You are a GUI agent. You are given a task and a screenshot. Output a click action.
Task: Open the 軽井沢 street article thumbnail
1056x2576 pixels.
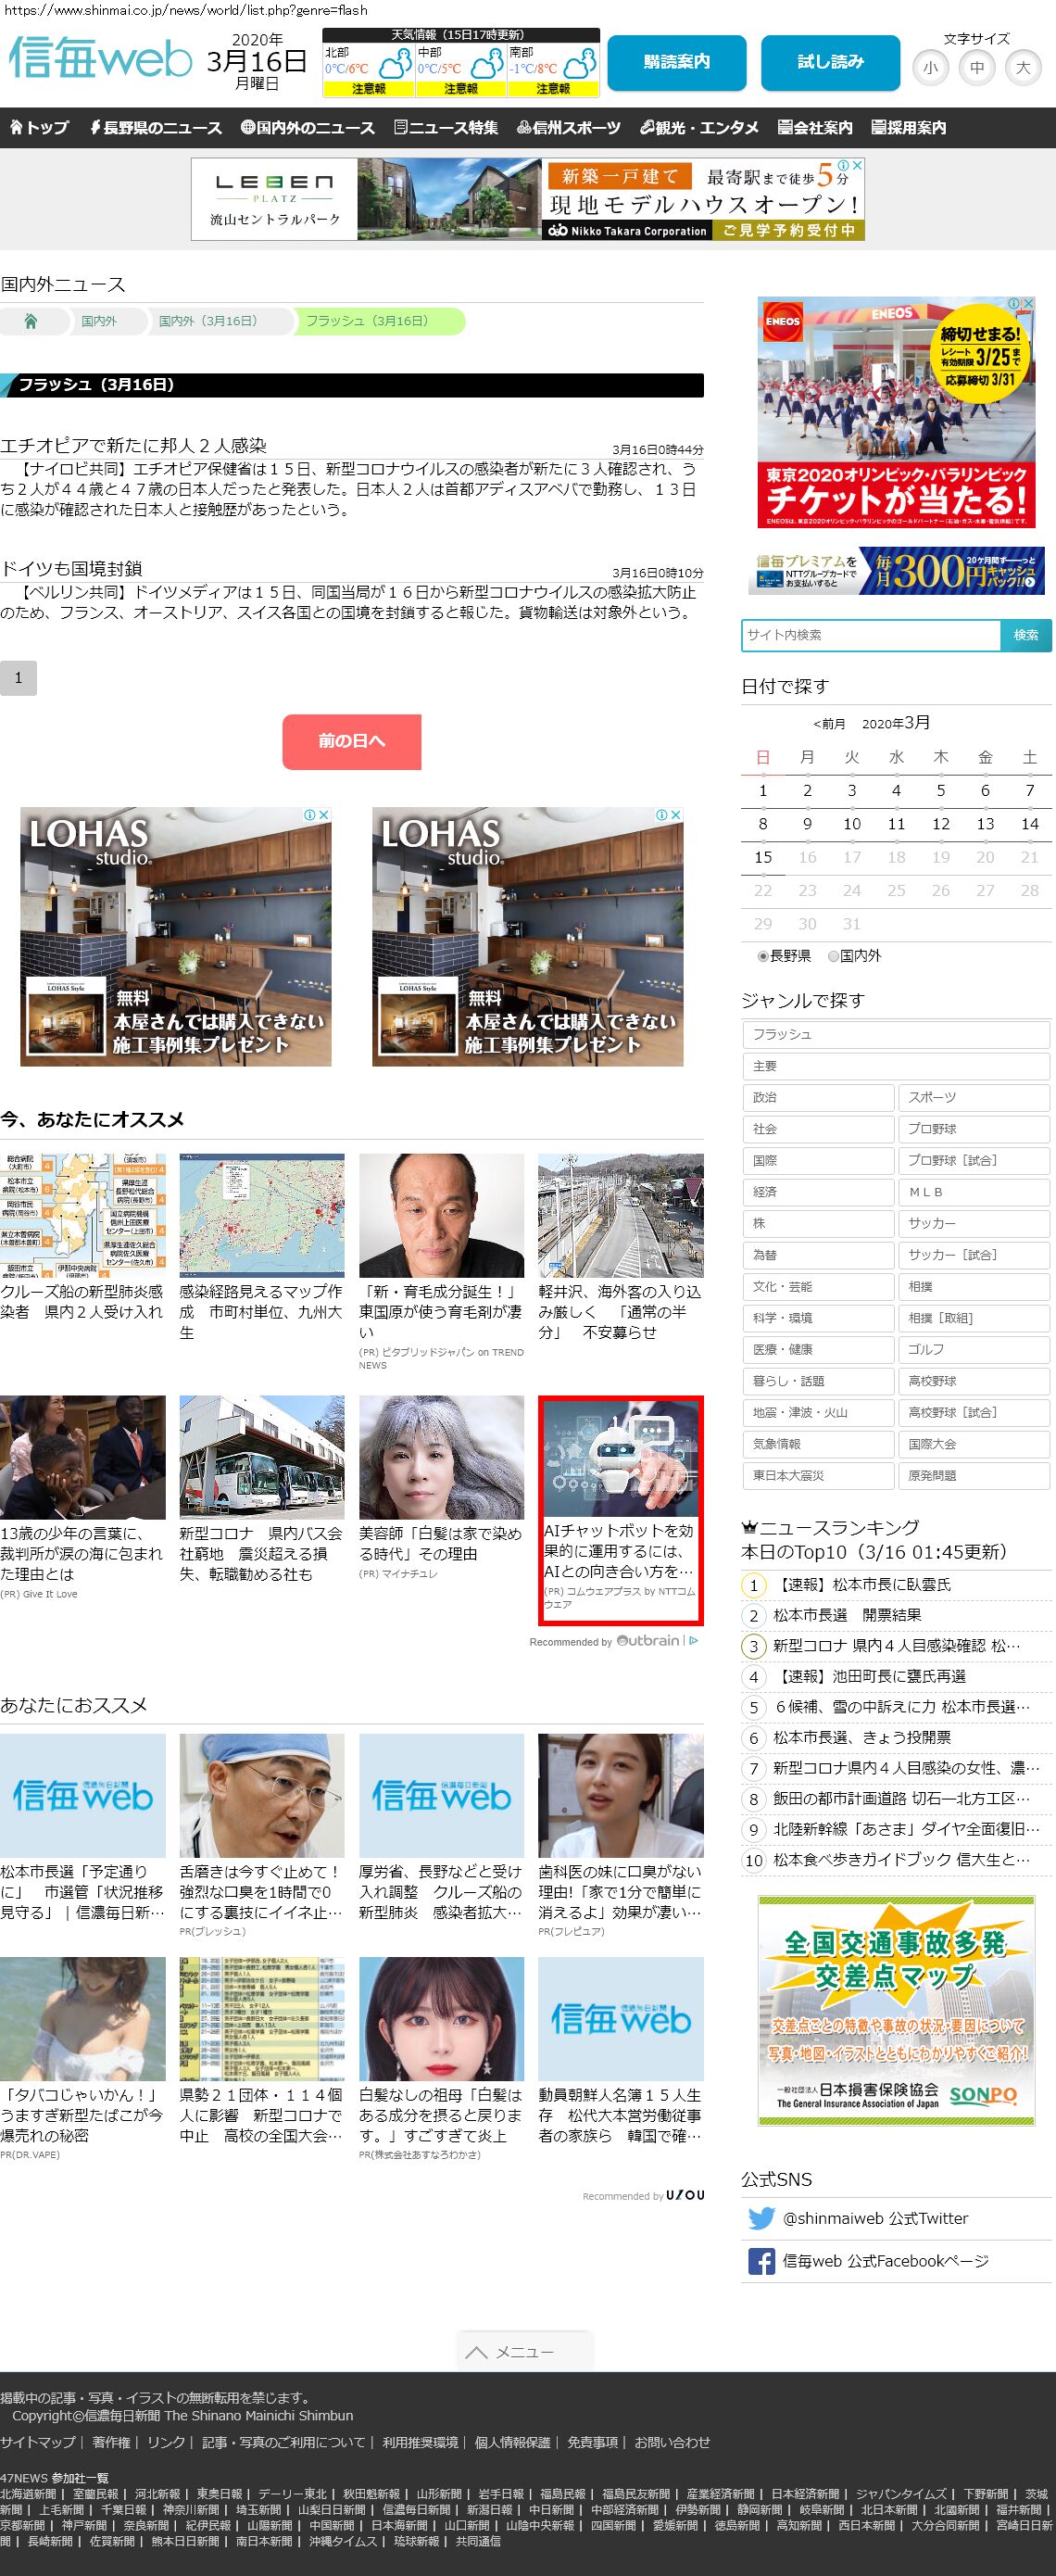click(x=620, y=1215)
